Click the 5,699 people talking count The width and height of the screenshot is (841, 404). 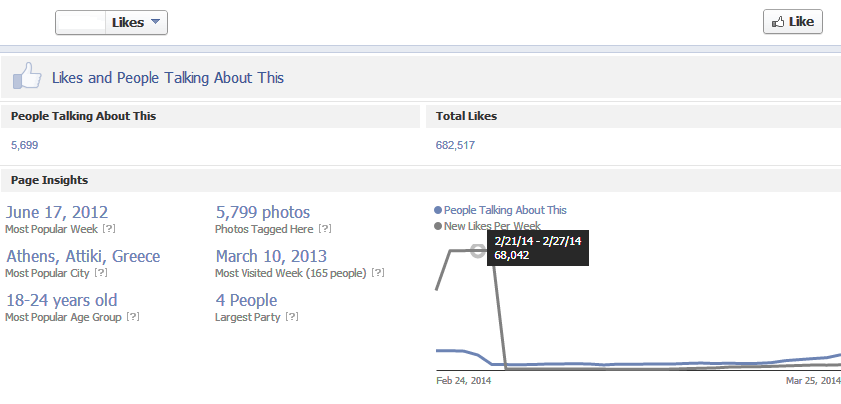coord(25,145)
